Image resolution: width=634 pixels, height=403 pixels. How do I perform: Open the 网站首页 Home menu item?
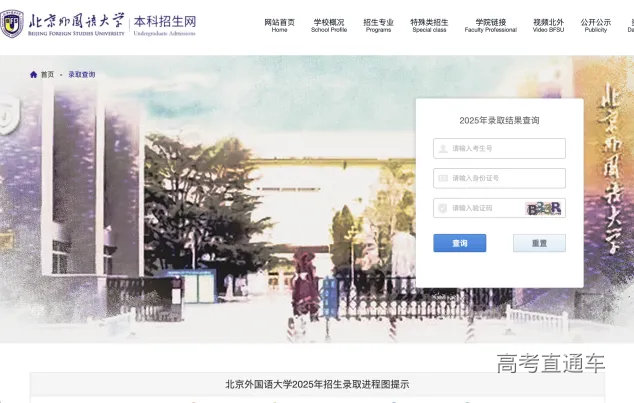click(279, 25)
